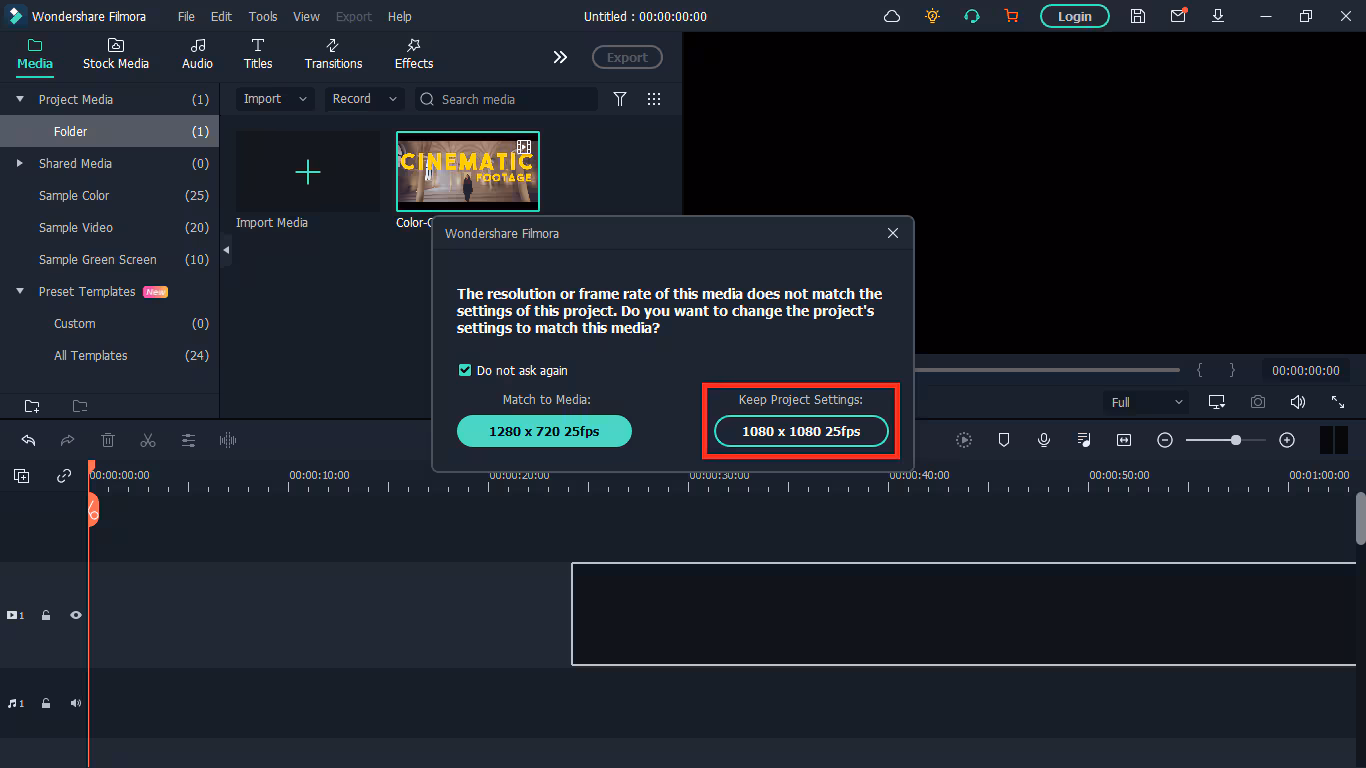Click the Login button

[x=1074, y=16]
